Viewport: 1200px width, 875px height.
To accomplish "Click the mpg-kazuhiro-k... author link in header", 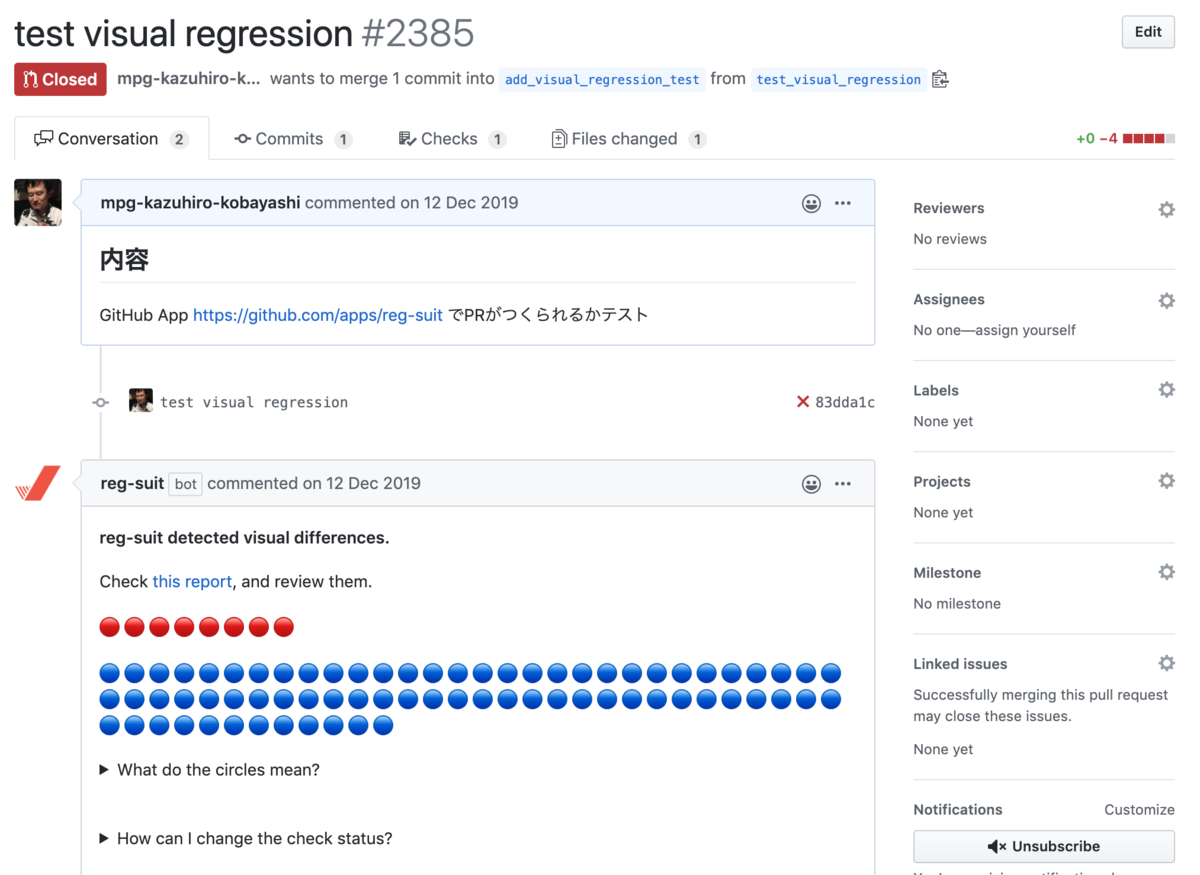I will [x=189, y=78].
